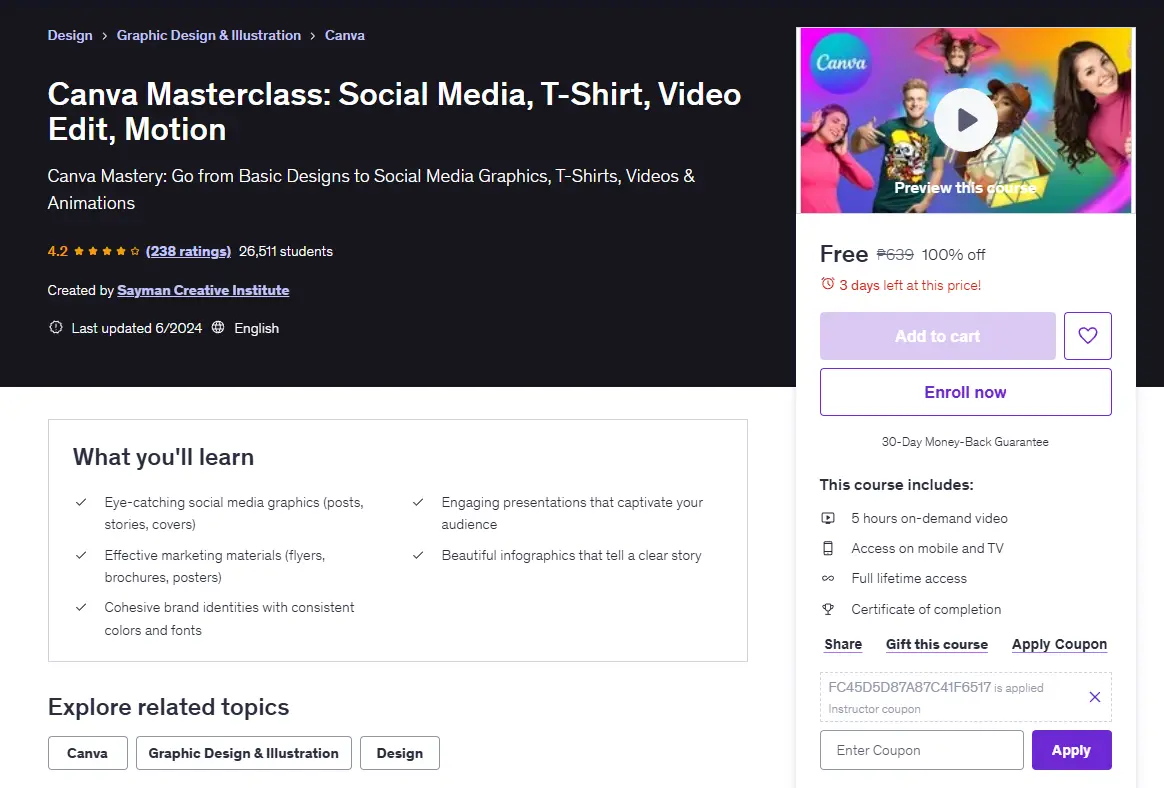Click Gift this course

(x=937, y=644)
